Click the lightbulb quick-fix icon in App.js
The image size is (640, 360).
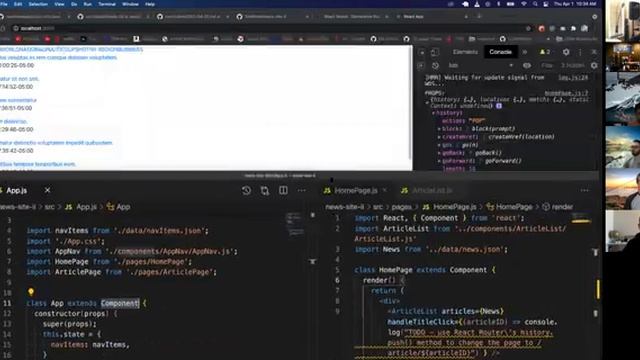click(x=31, y=292)
